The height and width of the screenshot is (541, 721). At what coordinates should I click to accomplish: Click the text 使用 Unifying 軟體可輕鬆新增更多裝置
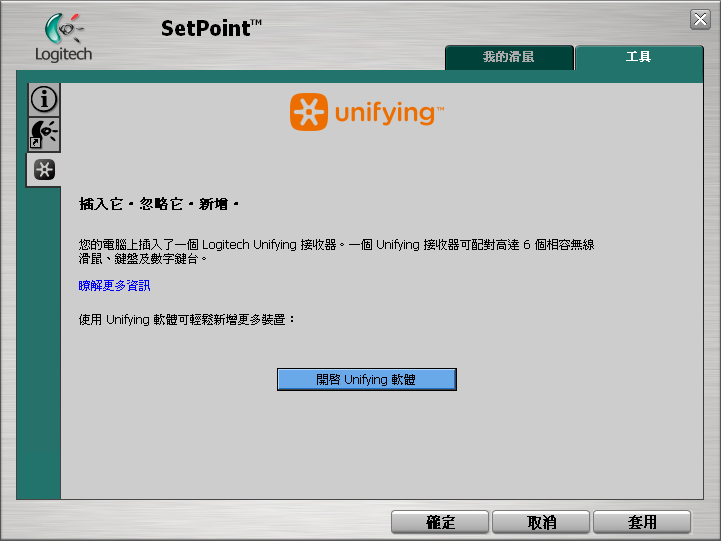pos(186,319)
